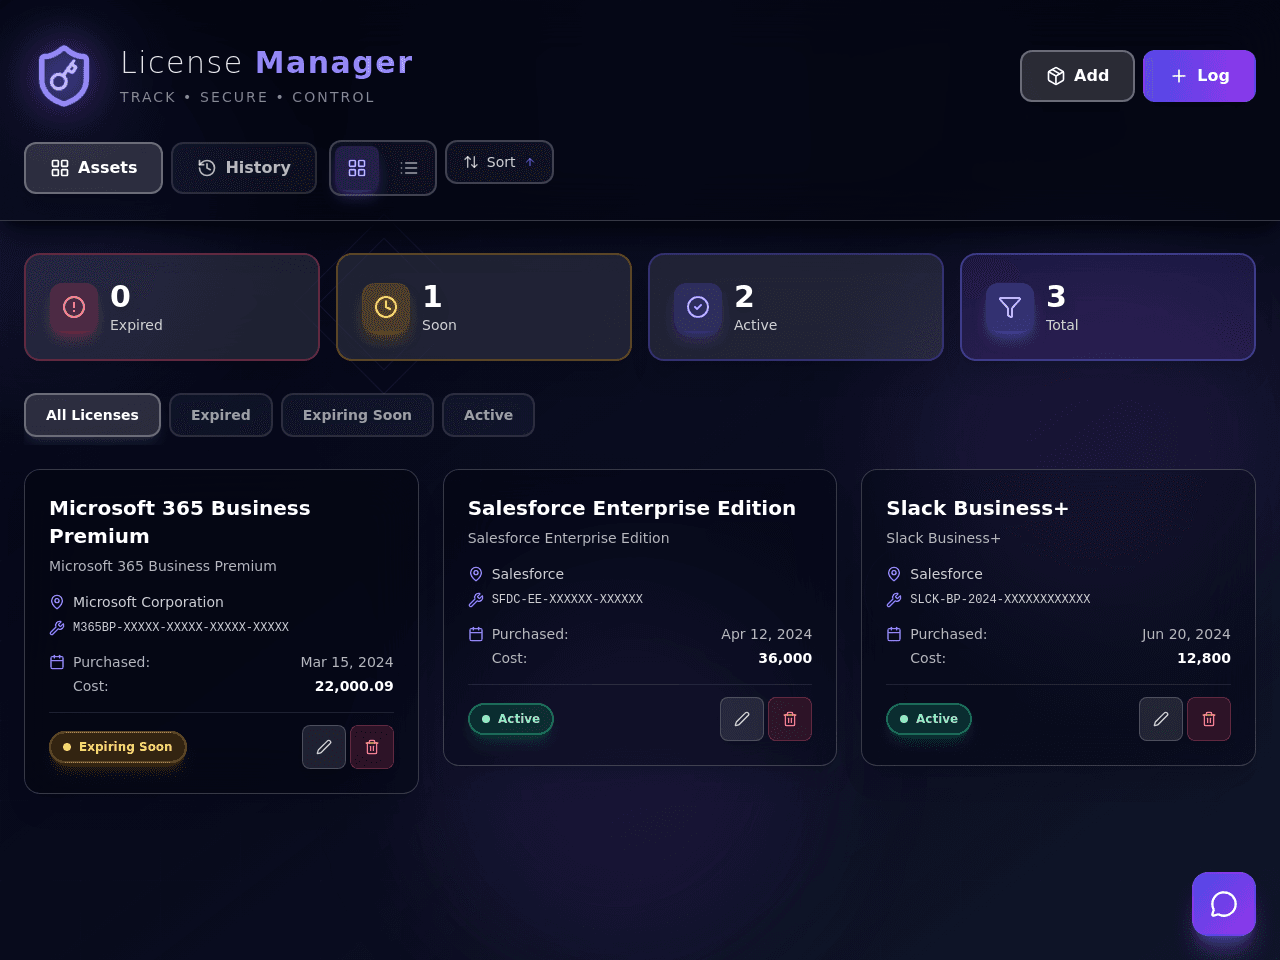Click location pin in Slack Business+ card

pos(894,574)
